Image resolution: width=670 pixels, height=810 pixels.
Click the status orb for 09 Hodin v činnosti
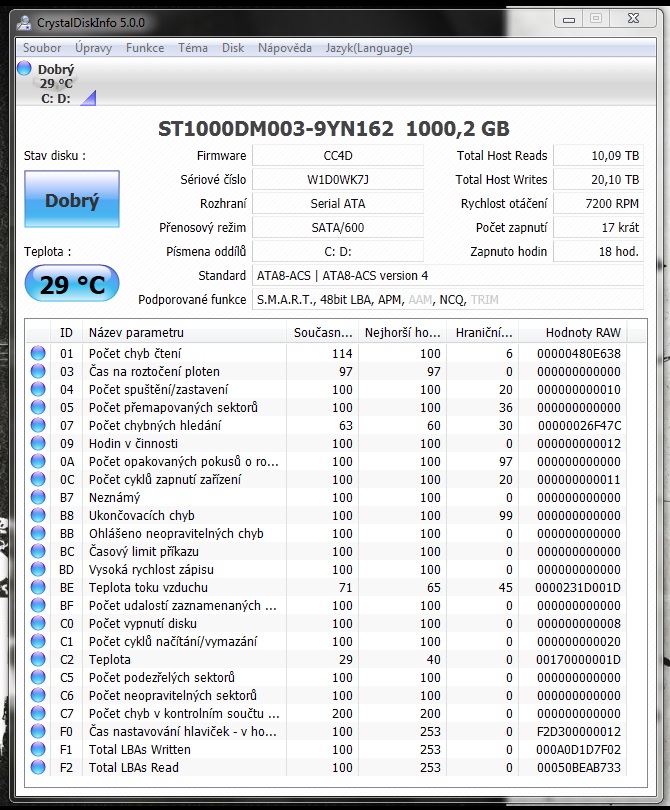(x=38, y=443)
